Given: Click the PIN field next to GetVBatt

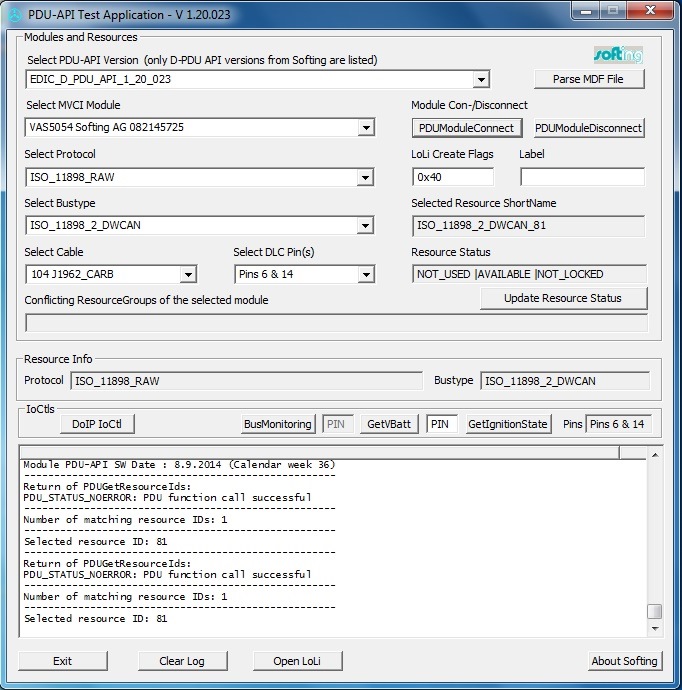Looking at the screenshot, I should (441, 424).
